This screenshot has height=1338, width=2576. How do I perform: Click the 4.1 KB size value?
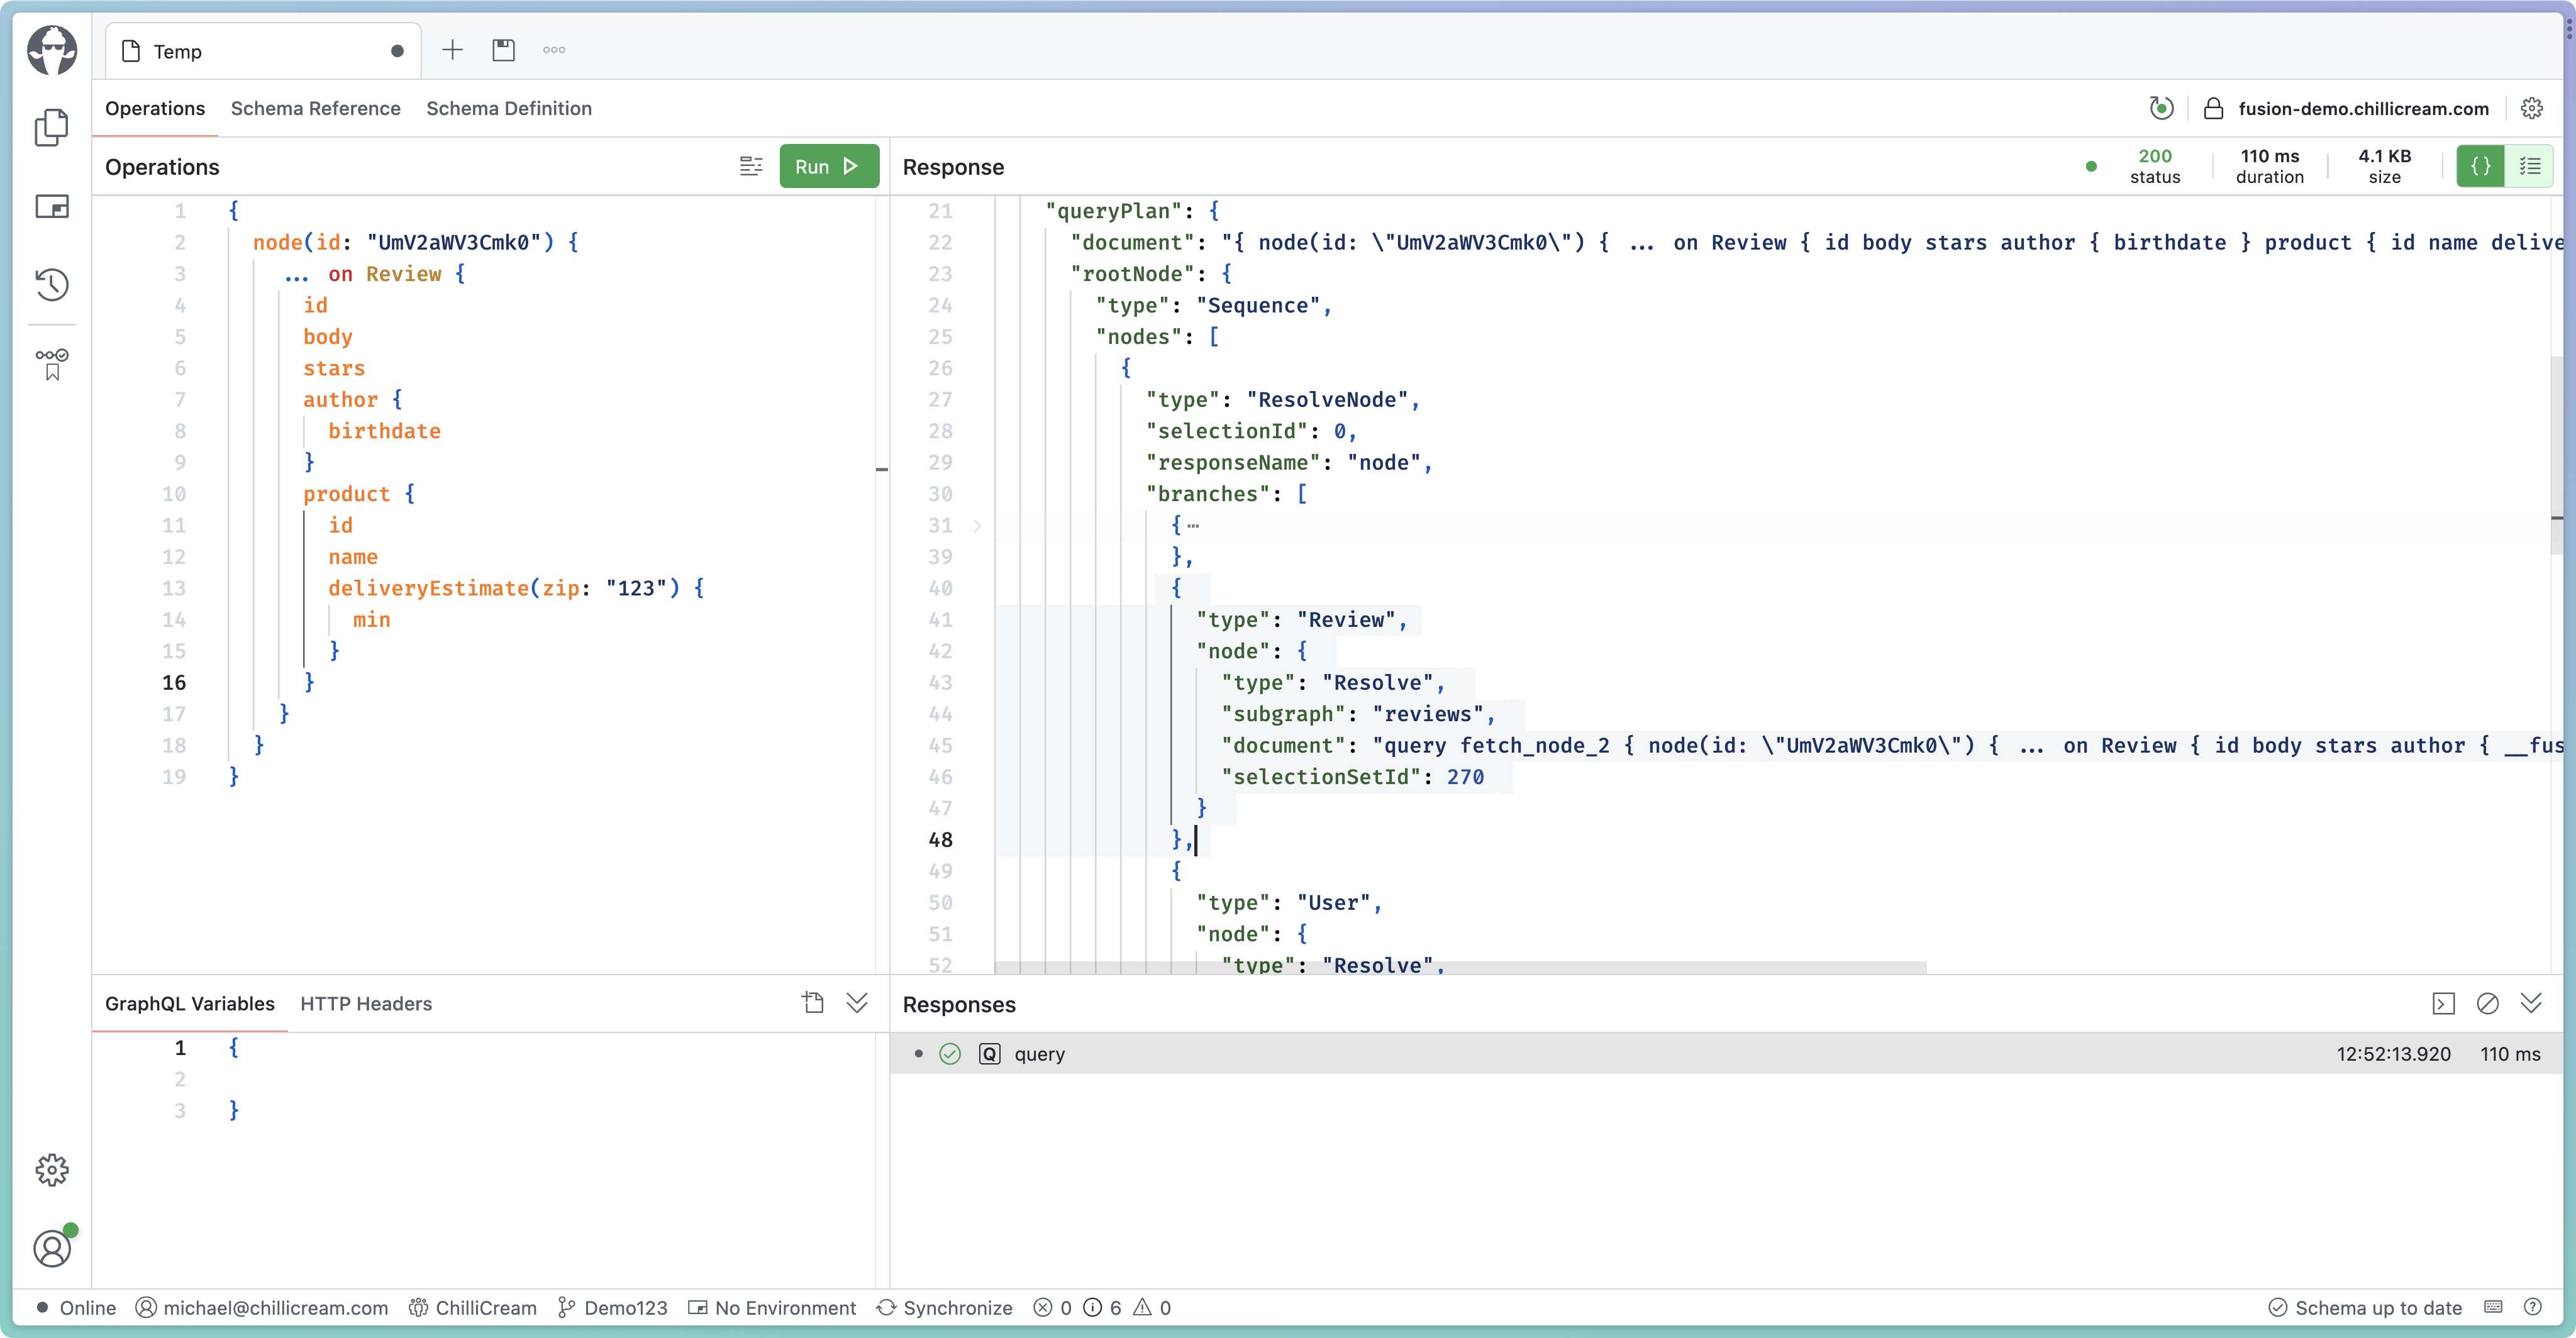(2385, 156)
